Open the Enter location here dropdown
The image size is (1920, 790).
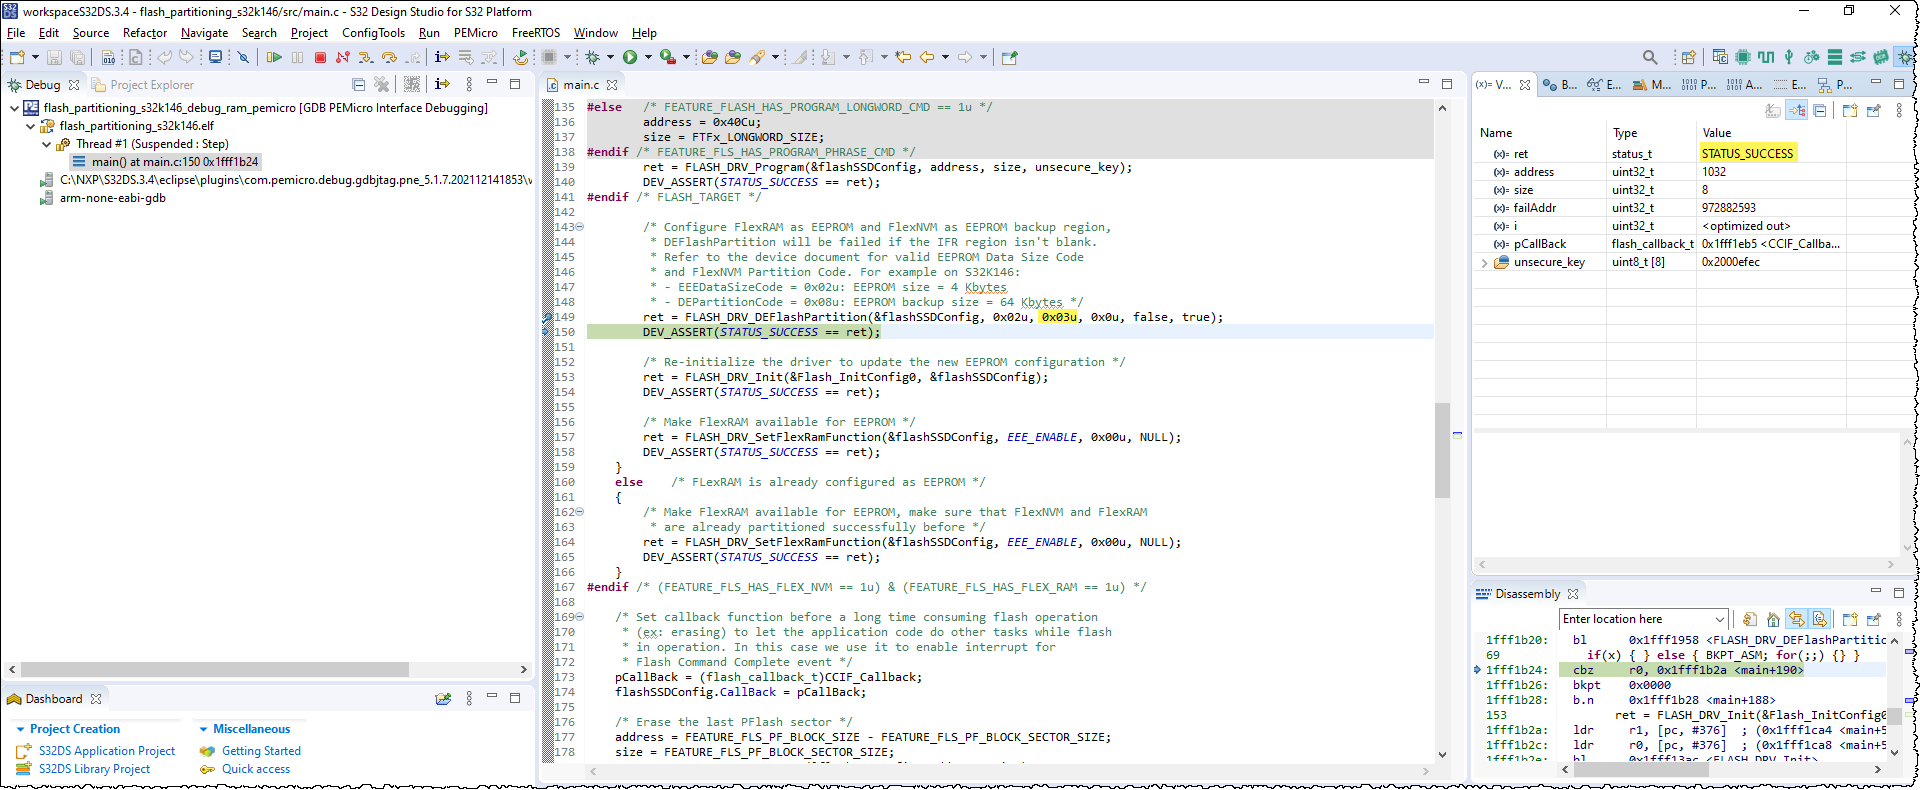(x=1719, y=620)
